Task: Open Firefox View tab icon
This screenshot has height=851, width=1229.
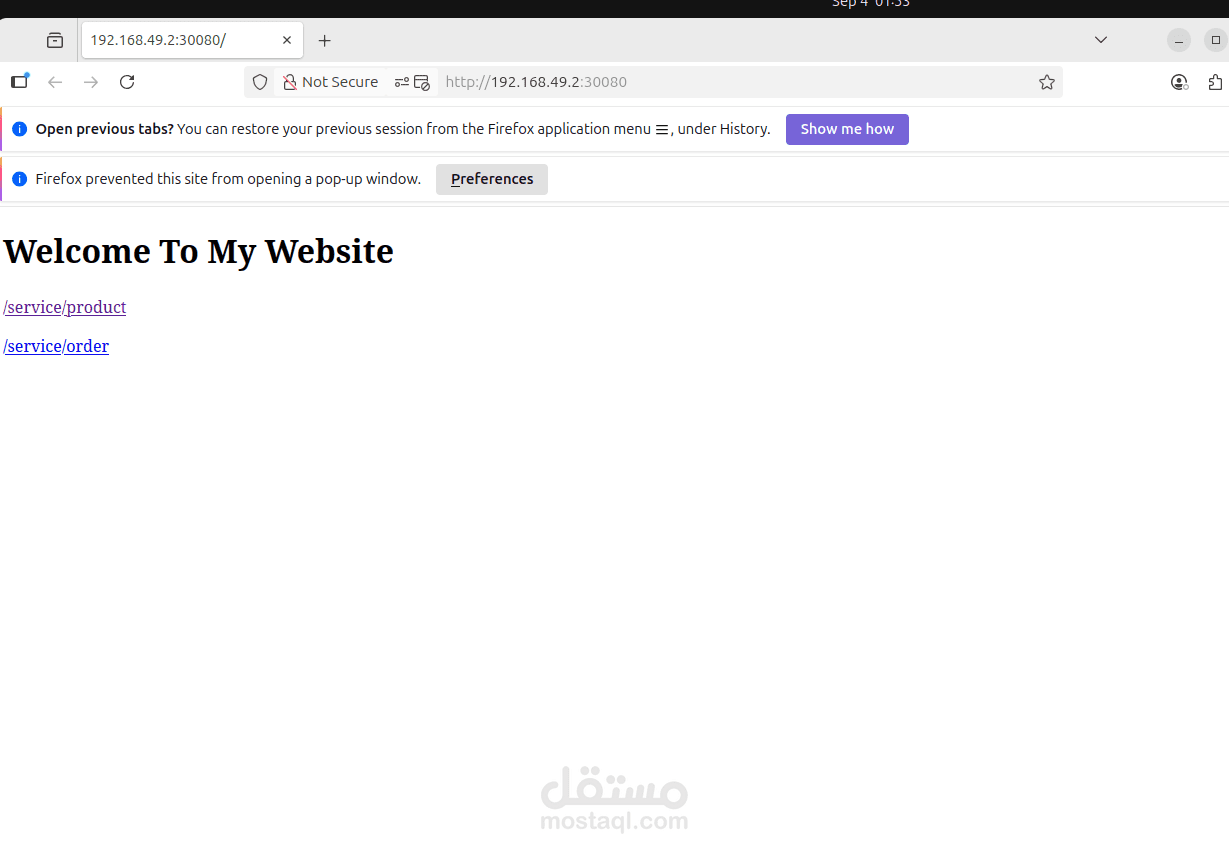Action: pos(55,41)
